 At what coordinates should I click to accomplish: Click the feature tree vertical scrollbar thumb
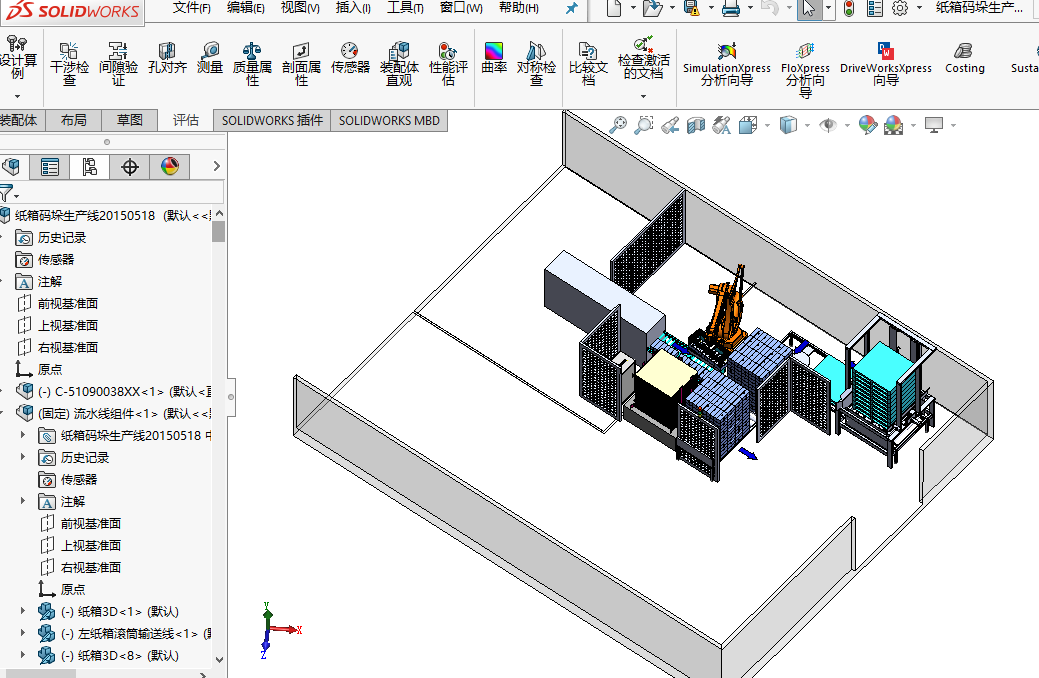(x=219, y=232)
